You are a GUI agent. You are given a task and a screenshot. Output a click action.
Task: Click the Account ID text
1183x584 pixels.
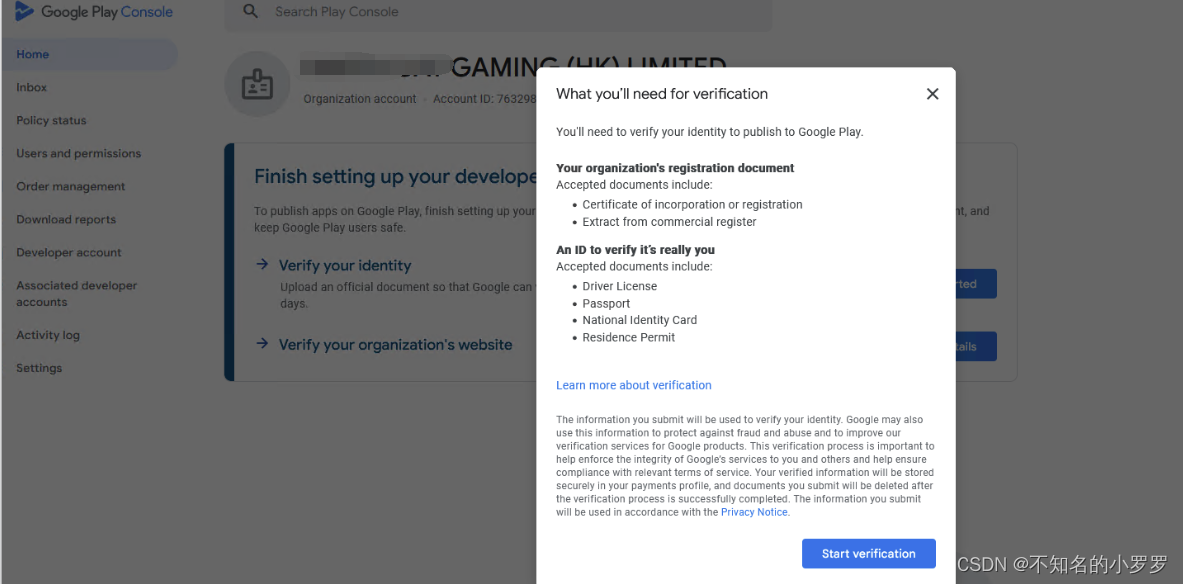coord(484,99)
